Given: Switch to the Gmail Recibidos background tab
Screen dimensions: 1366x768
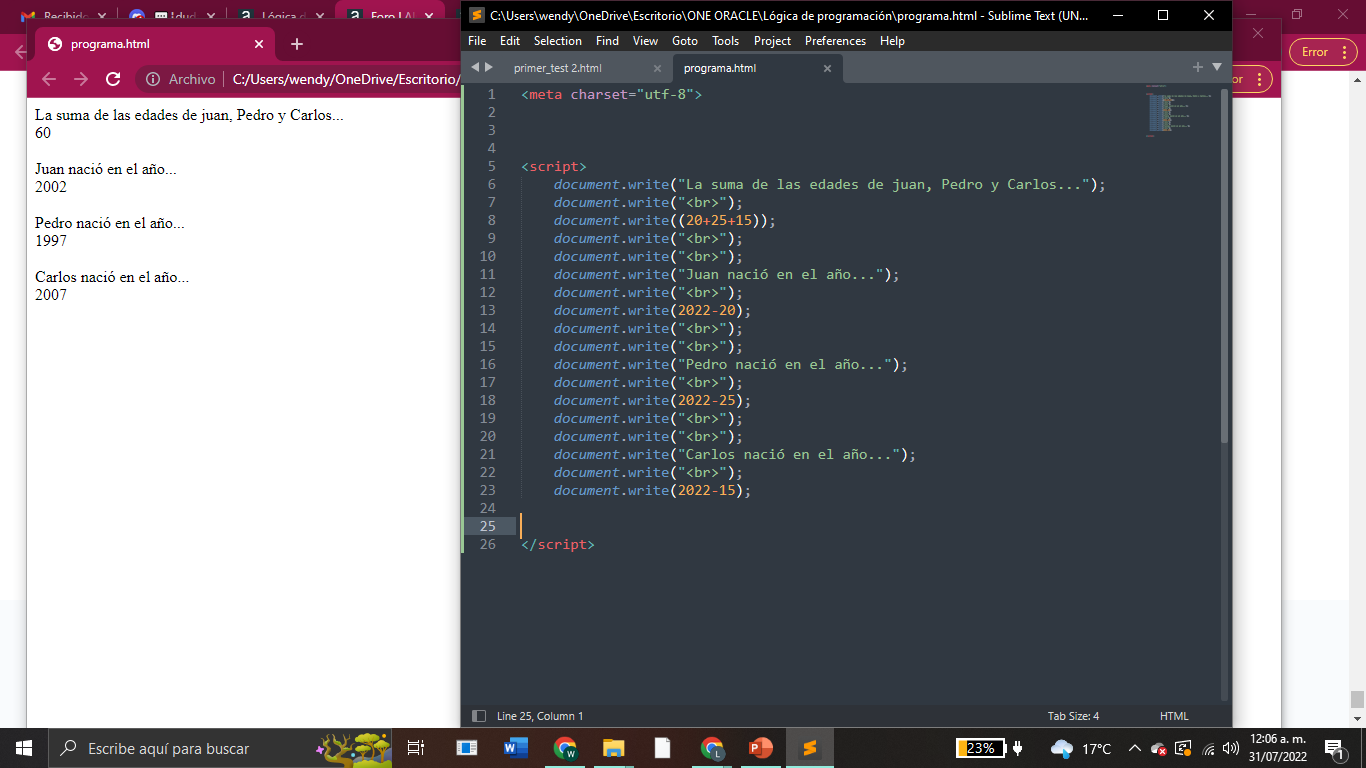Looking at the screenshot, I should click(62, 16).
